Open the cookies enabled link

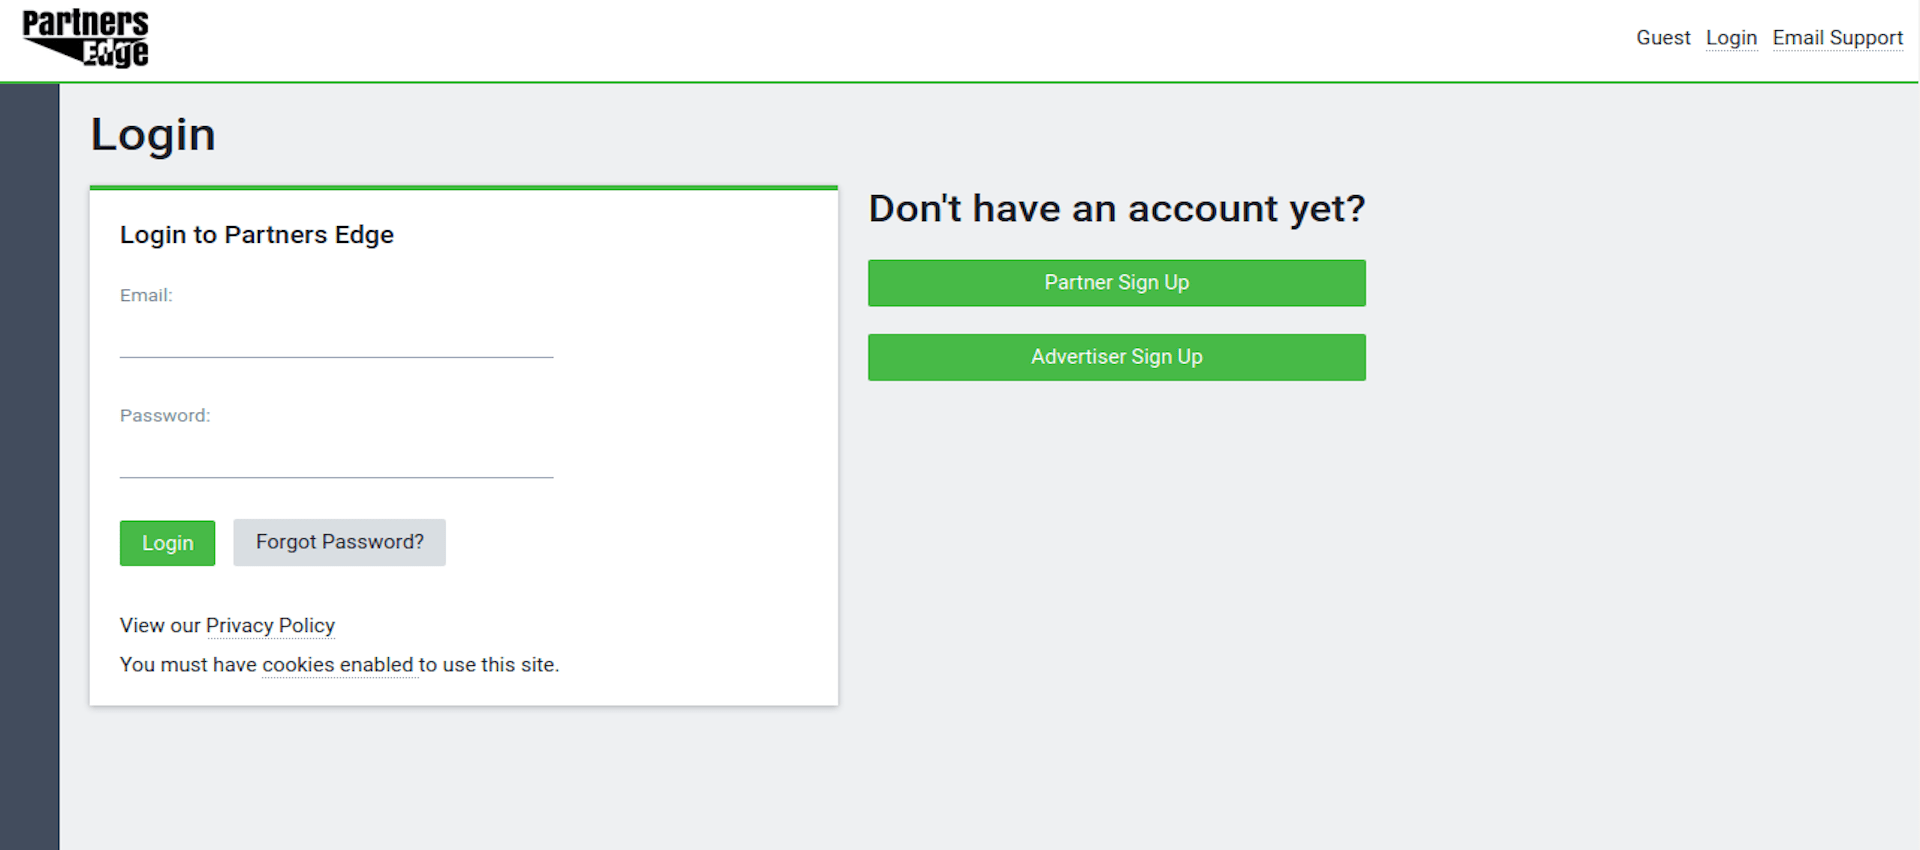point(338,665)
